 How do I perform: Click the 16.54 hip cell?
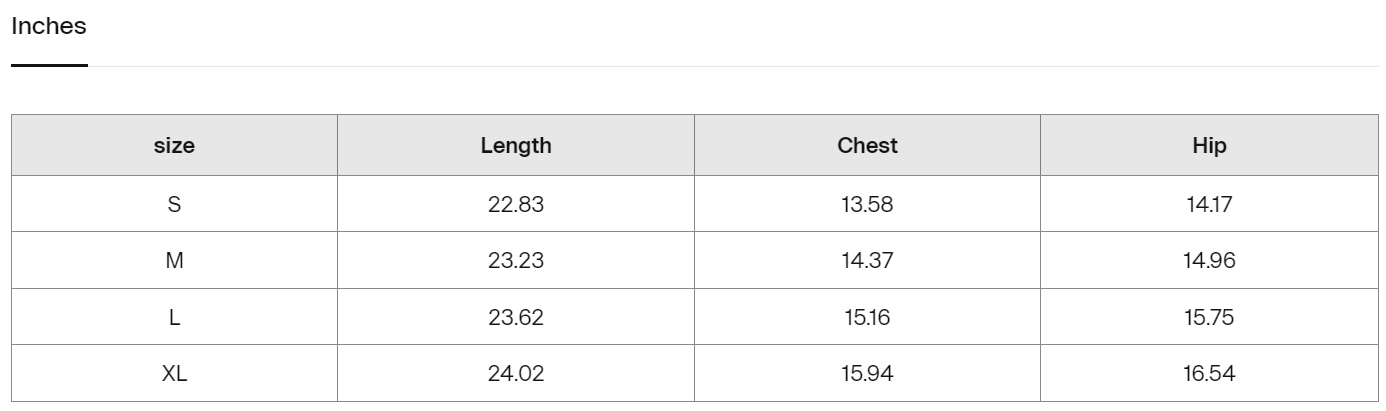pos(1209,375)
